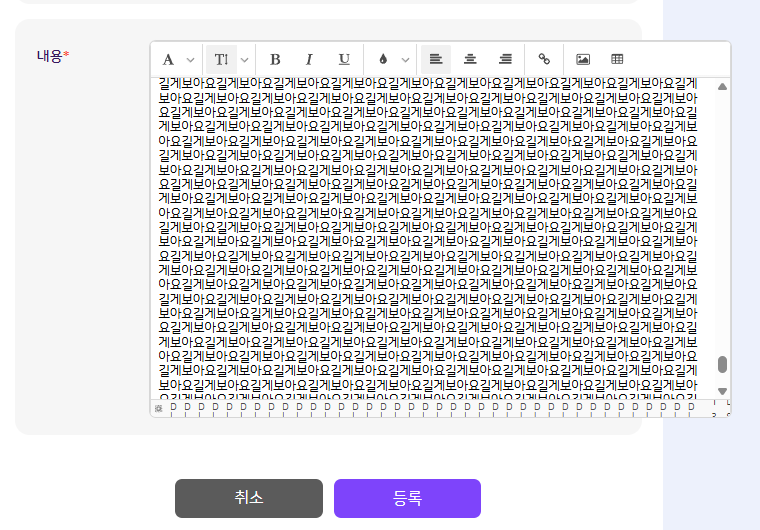Align text to the left
Viewport: 760px width, 530px height.
(435, 59)
